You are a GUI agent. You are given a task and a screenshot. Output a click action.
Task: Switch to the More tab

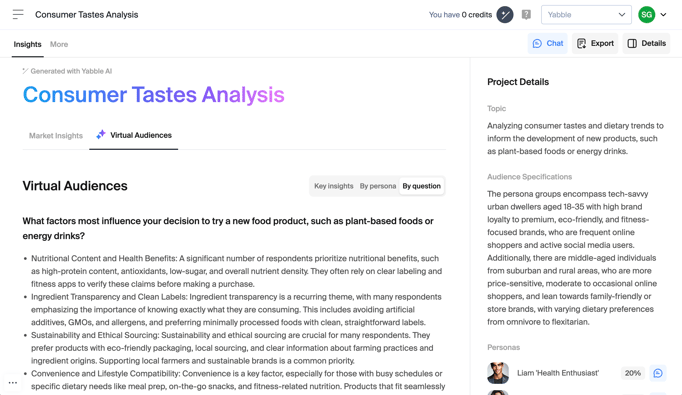59,44
